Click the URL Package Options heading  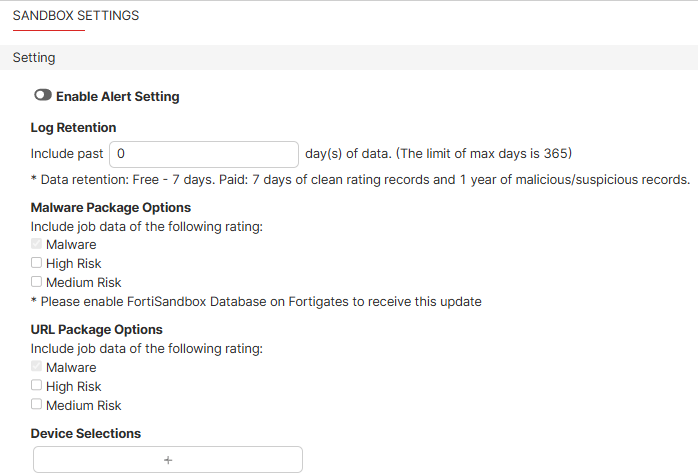(x=97, y=329)
